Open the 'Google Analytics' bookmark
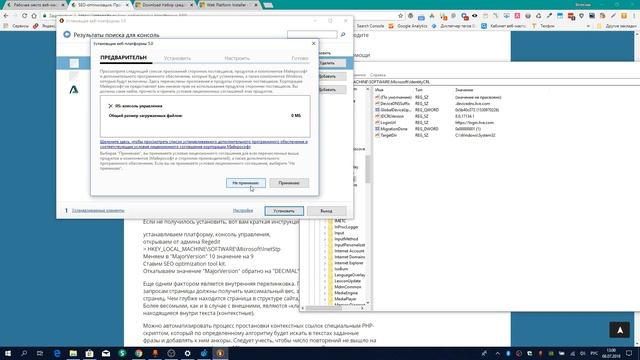The height and width of the screenshot is (360, 640). click(407, 26)
